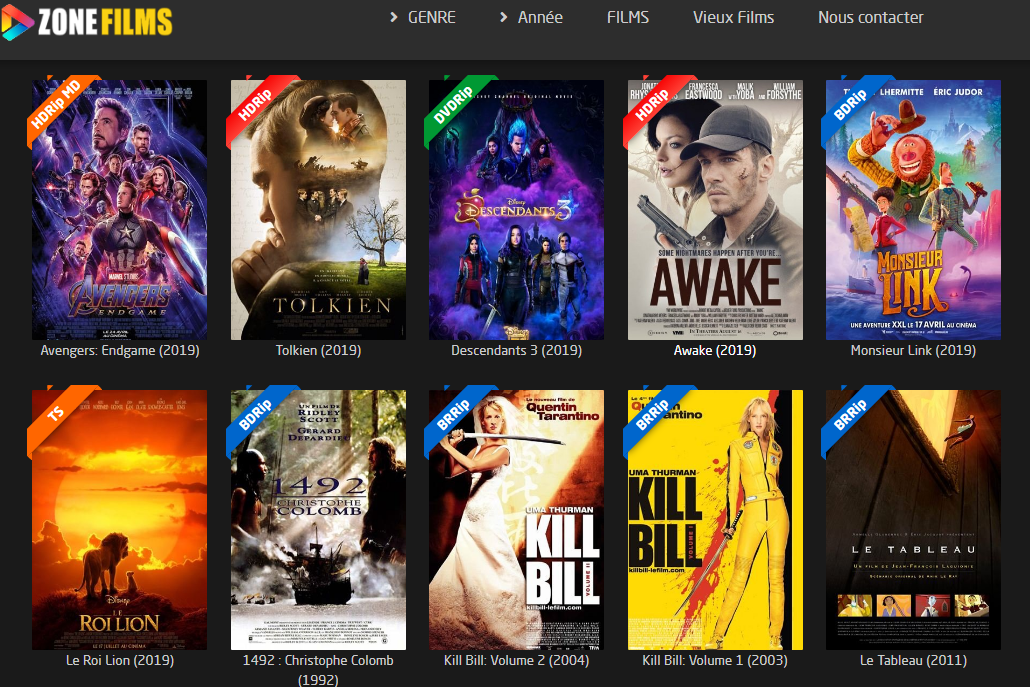
Task: Open the yellow Kill Bill Volume 1 poster
Action: pos(715,520)
